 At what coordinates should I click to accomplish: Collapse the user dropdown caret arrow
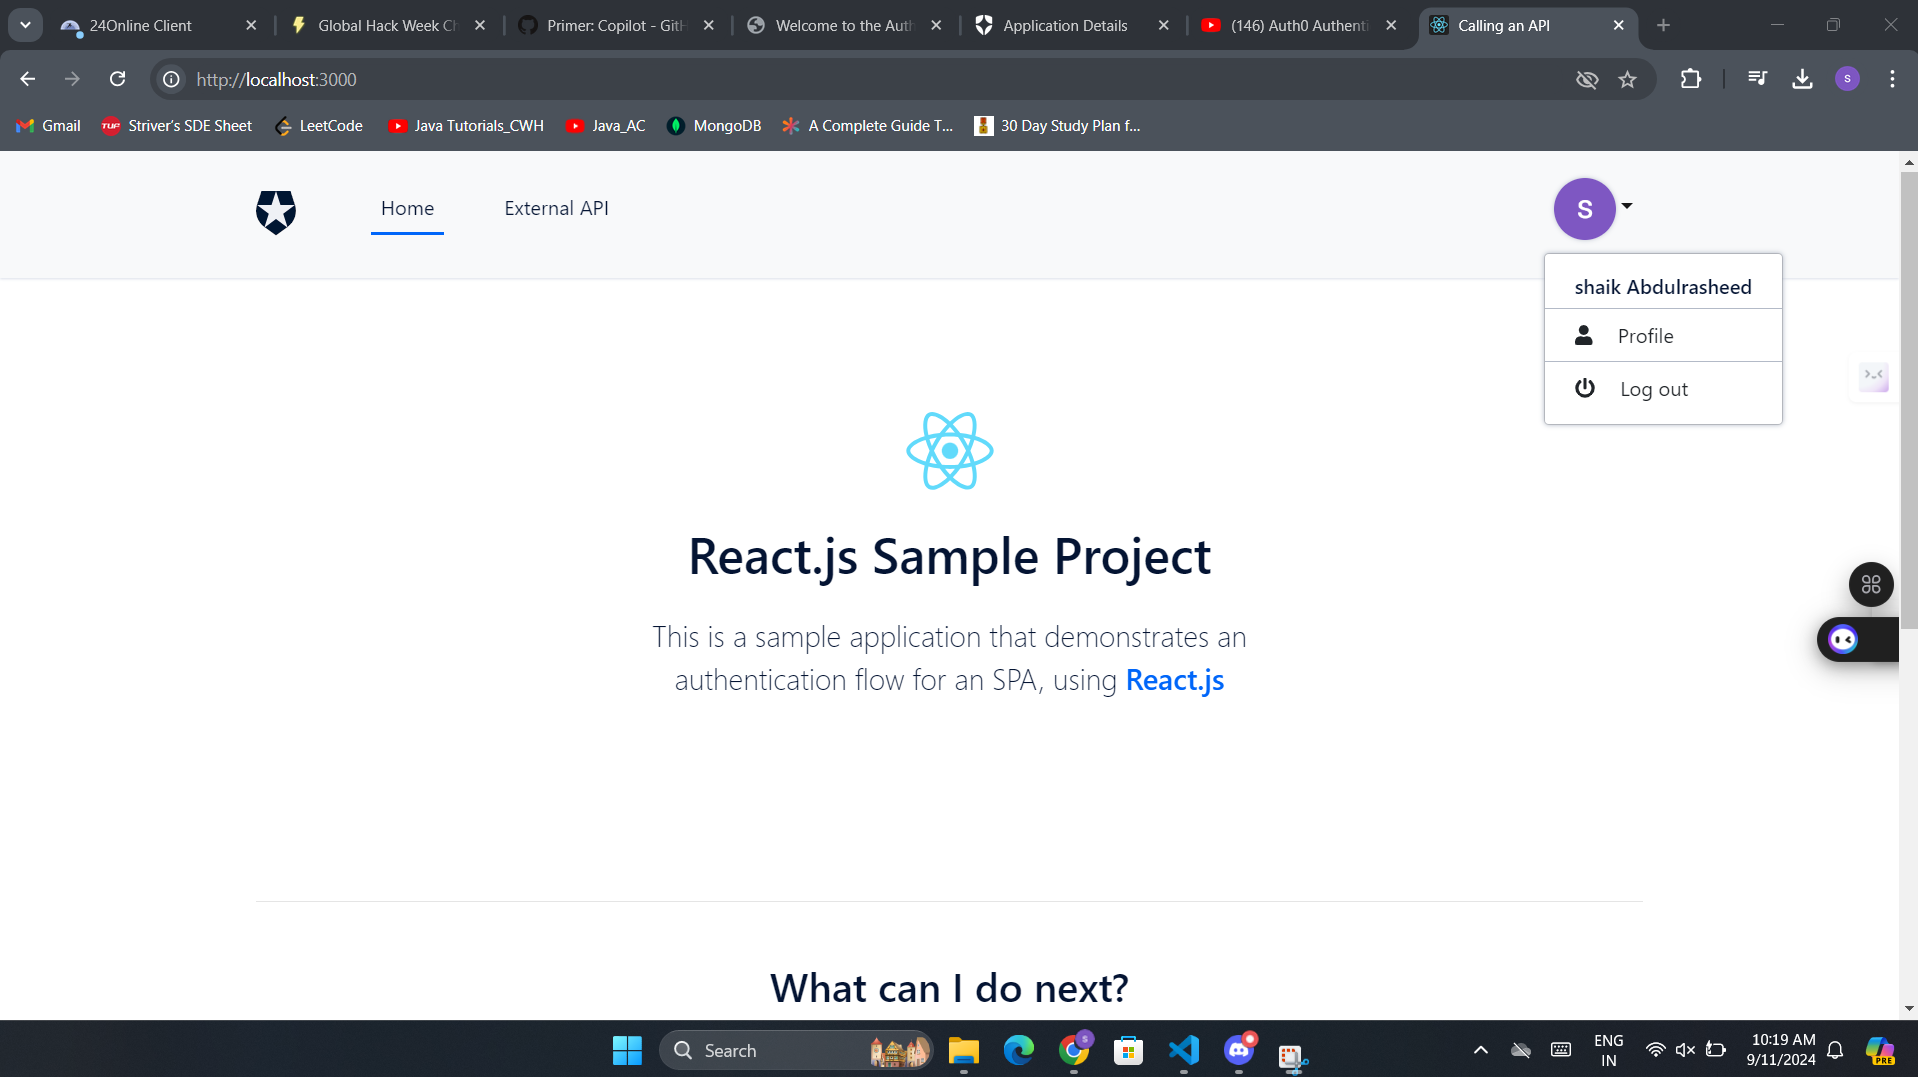click(1627, 206)
